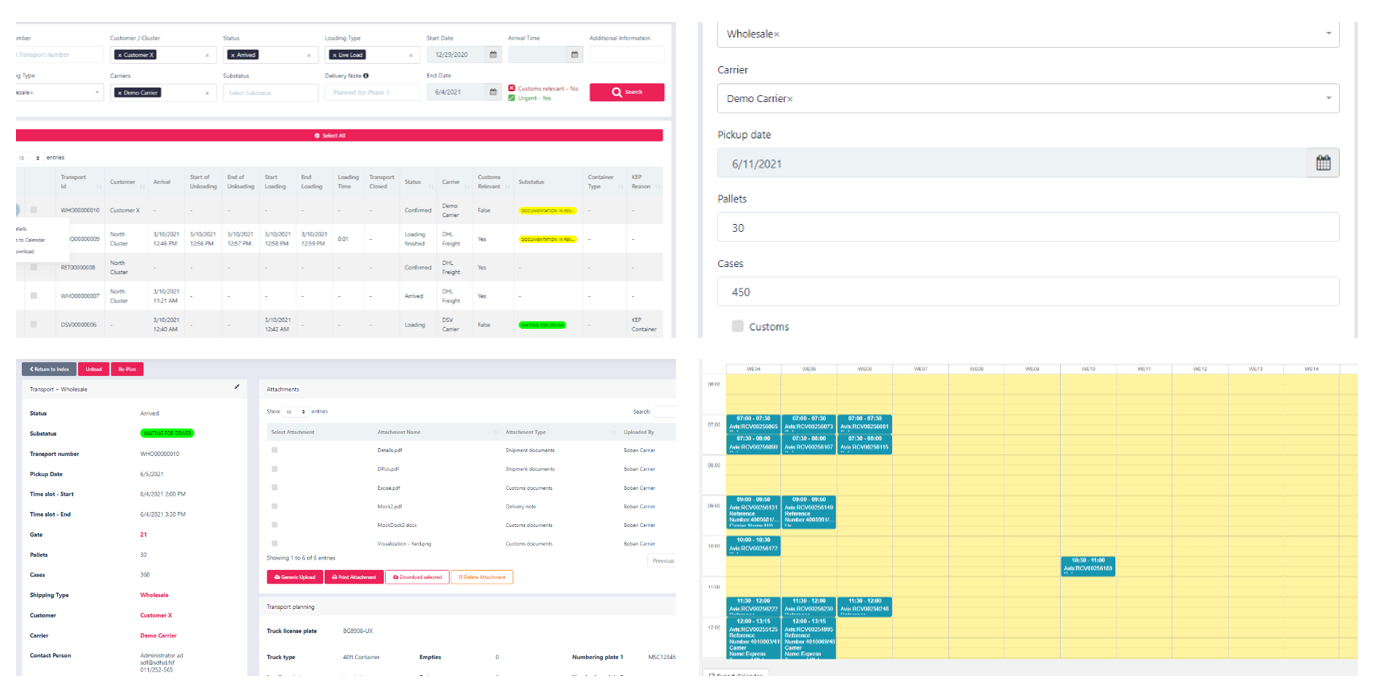Click the Generic Upload button
Screen dimensions: 1375x690
[294, 577]
